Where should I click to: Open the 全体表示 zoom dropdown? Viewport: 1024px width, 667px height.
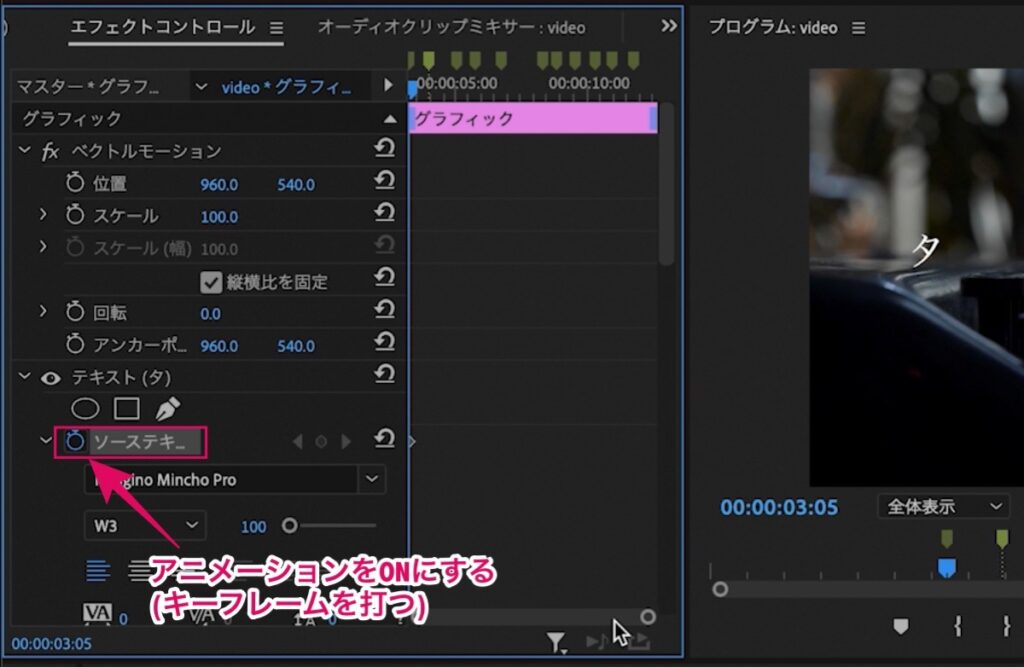click(944, 506)
